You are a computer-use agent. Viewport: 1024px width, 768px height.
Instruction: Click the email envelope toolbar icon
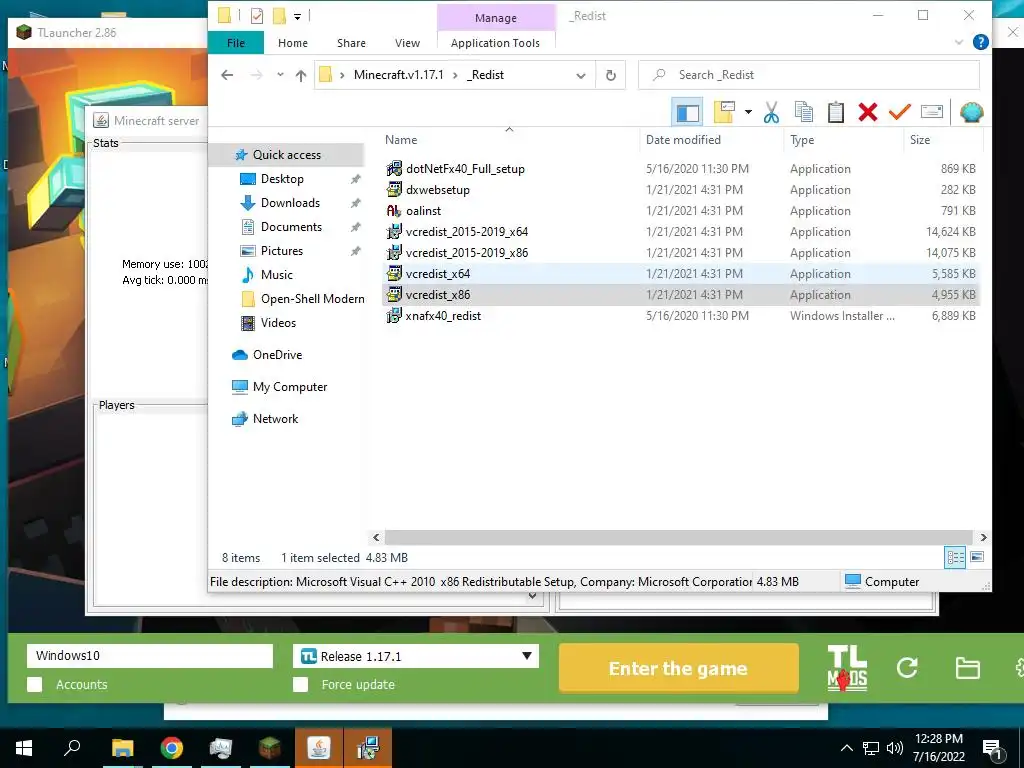point(932,112)
